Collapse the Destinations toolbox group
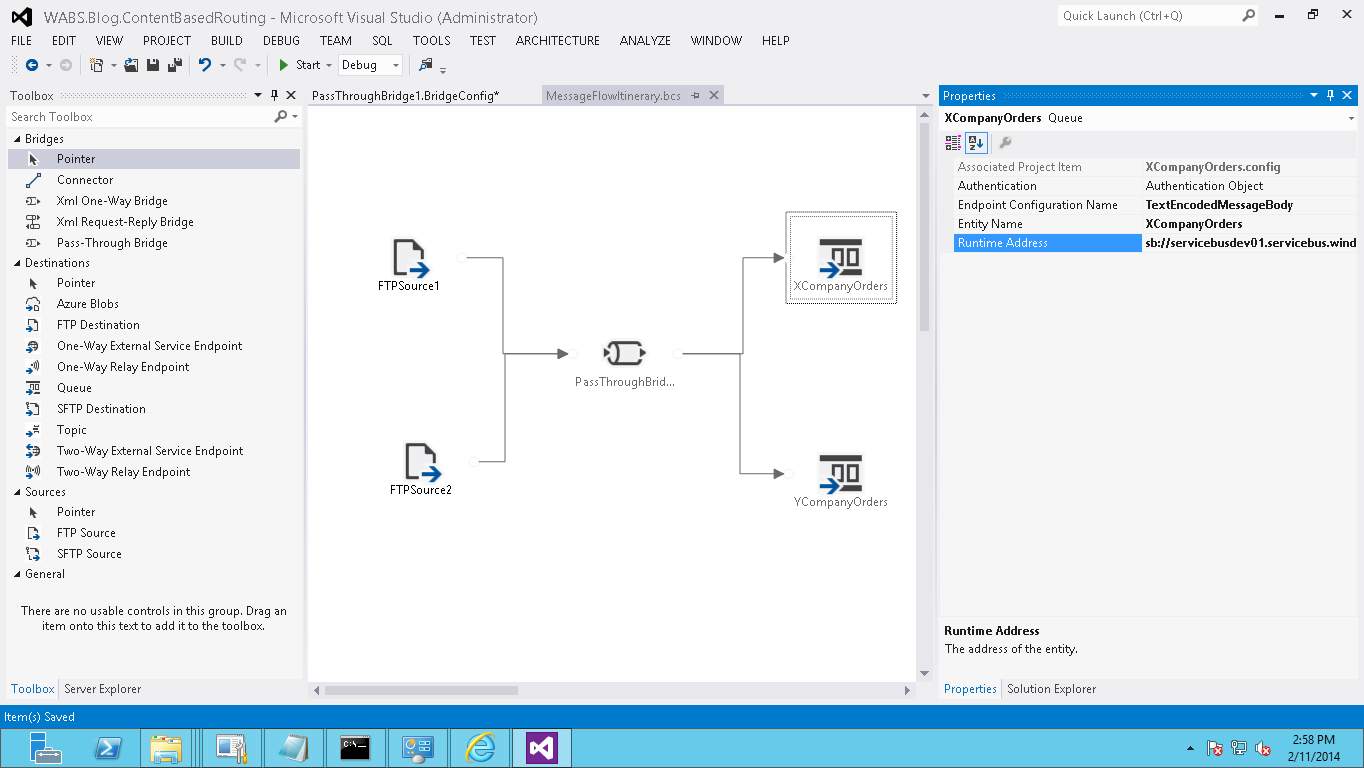This screenshot has height=768, width=1364. 17,263
